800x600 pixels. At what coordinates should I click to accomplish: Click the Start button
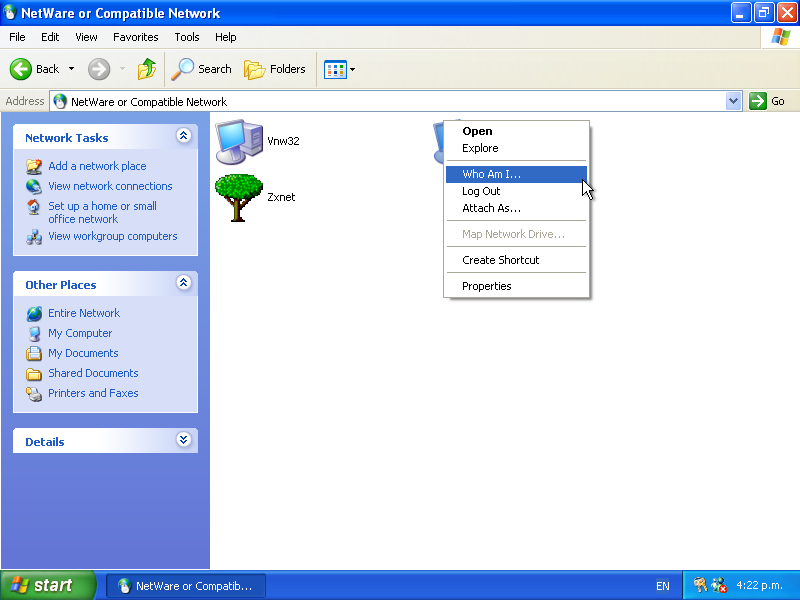(47, 585)
